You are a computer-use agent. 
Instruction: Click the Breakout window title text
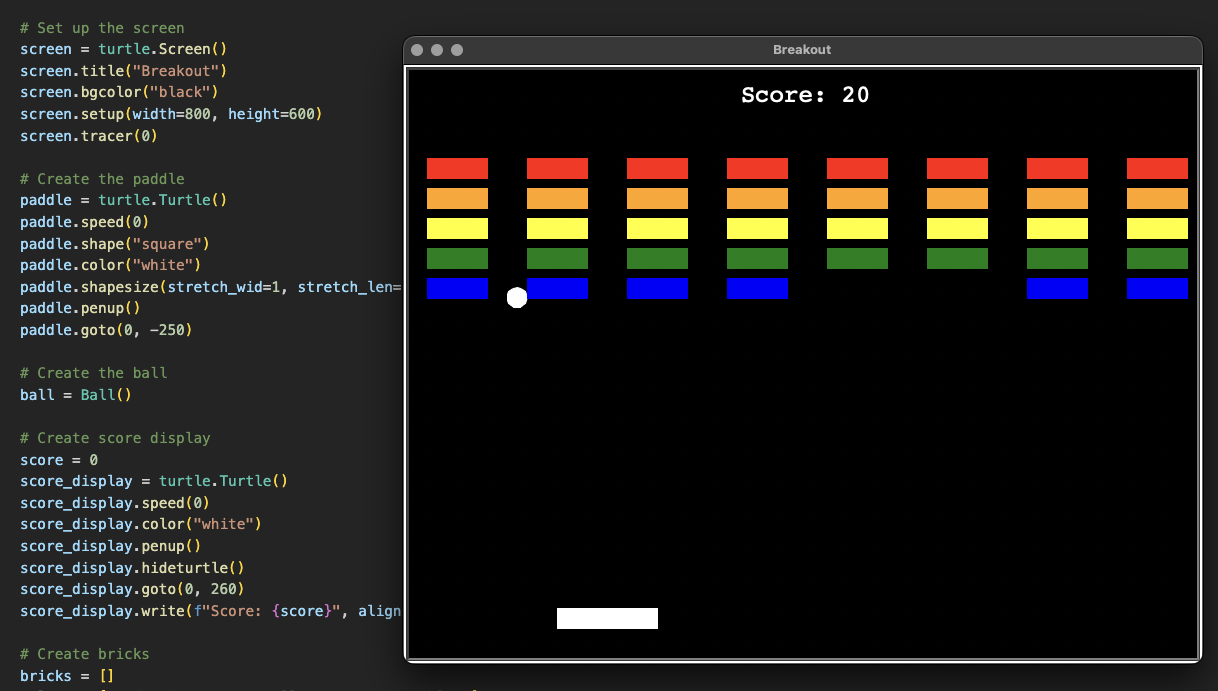[802, 50]
